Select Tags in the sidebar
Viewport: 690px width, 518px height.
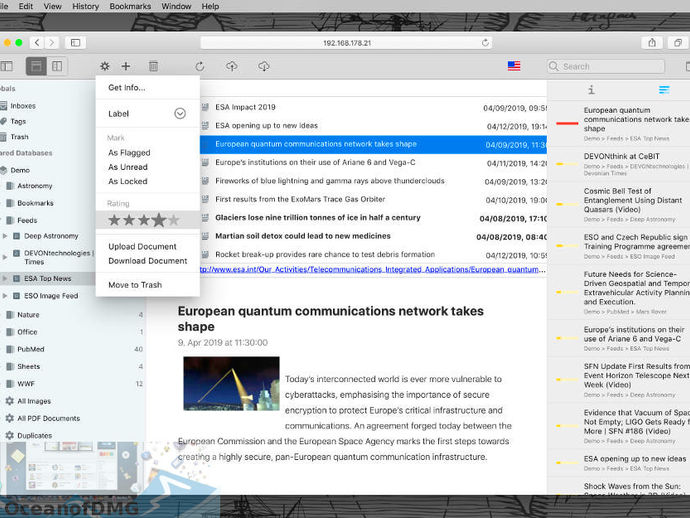[x=18, y=121]
